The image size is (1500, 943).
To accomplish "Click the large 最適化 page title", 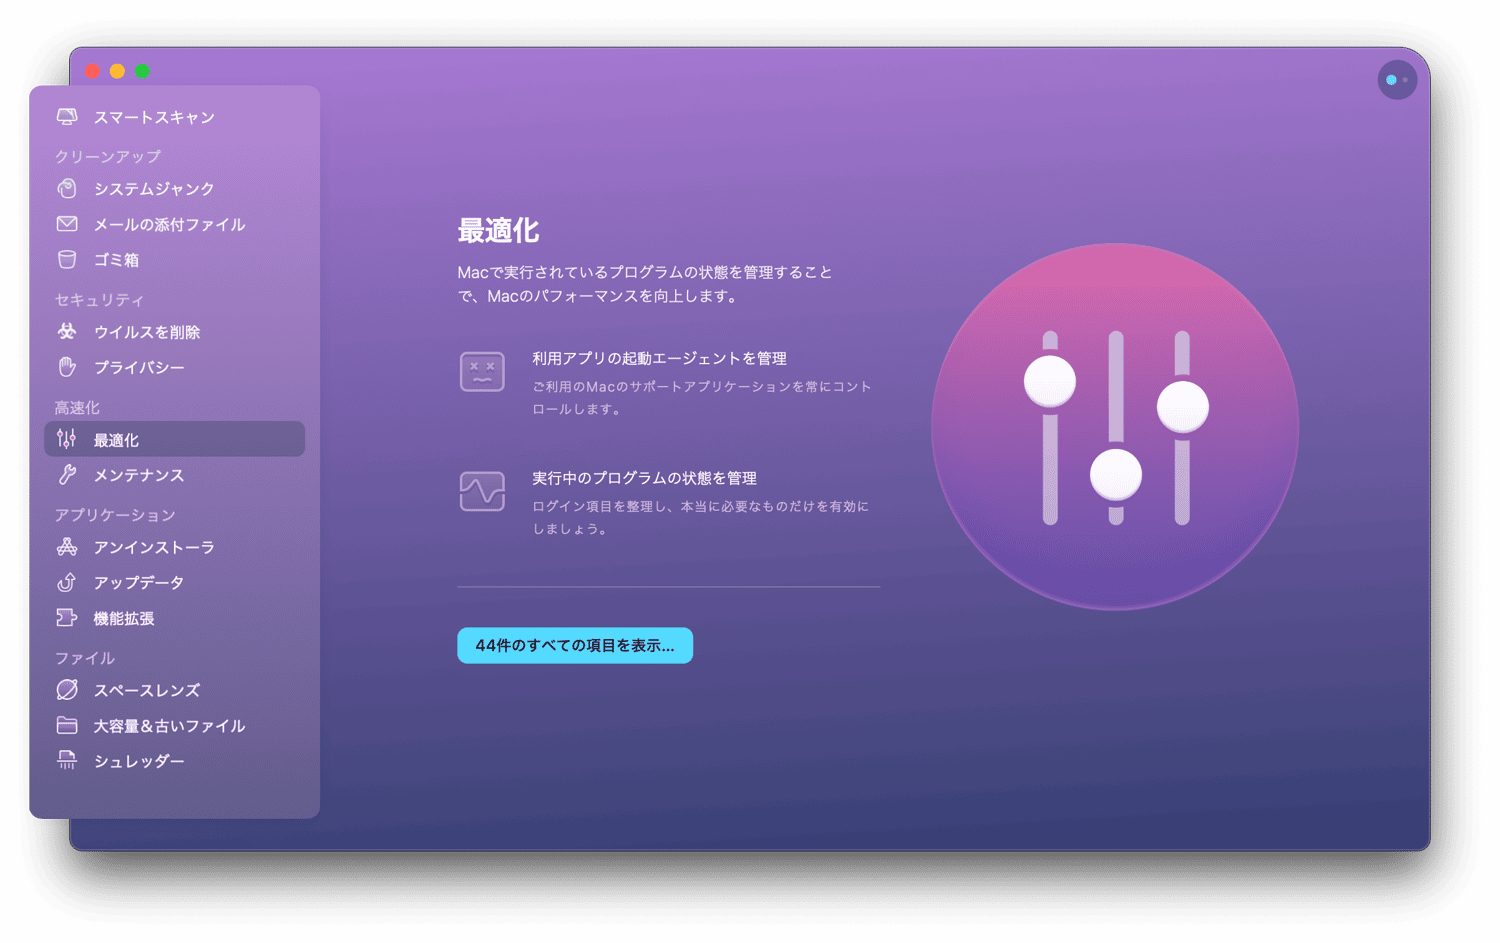I will 498,230.
